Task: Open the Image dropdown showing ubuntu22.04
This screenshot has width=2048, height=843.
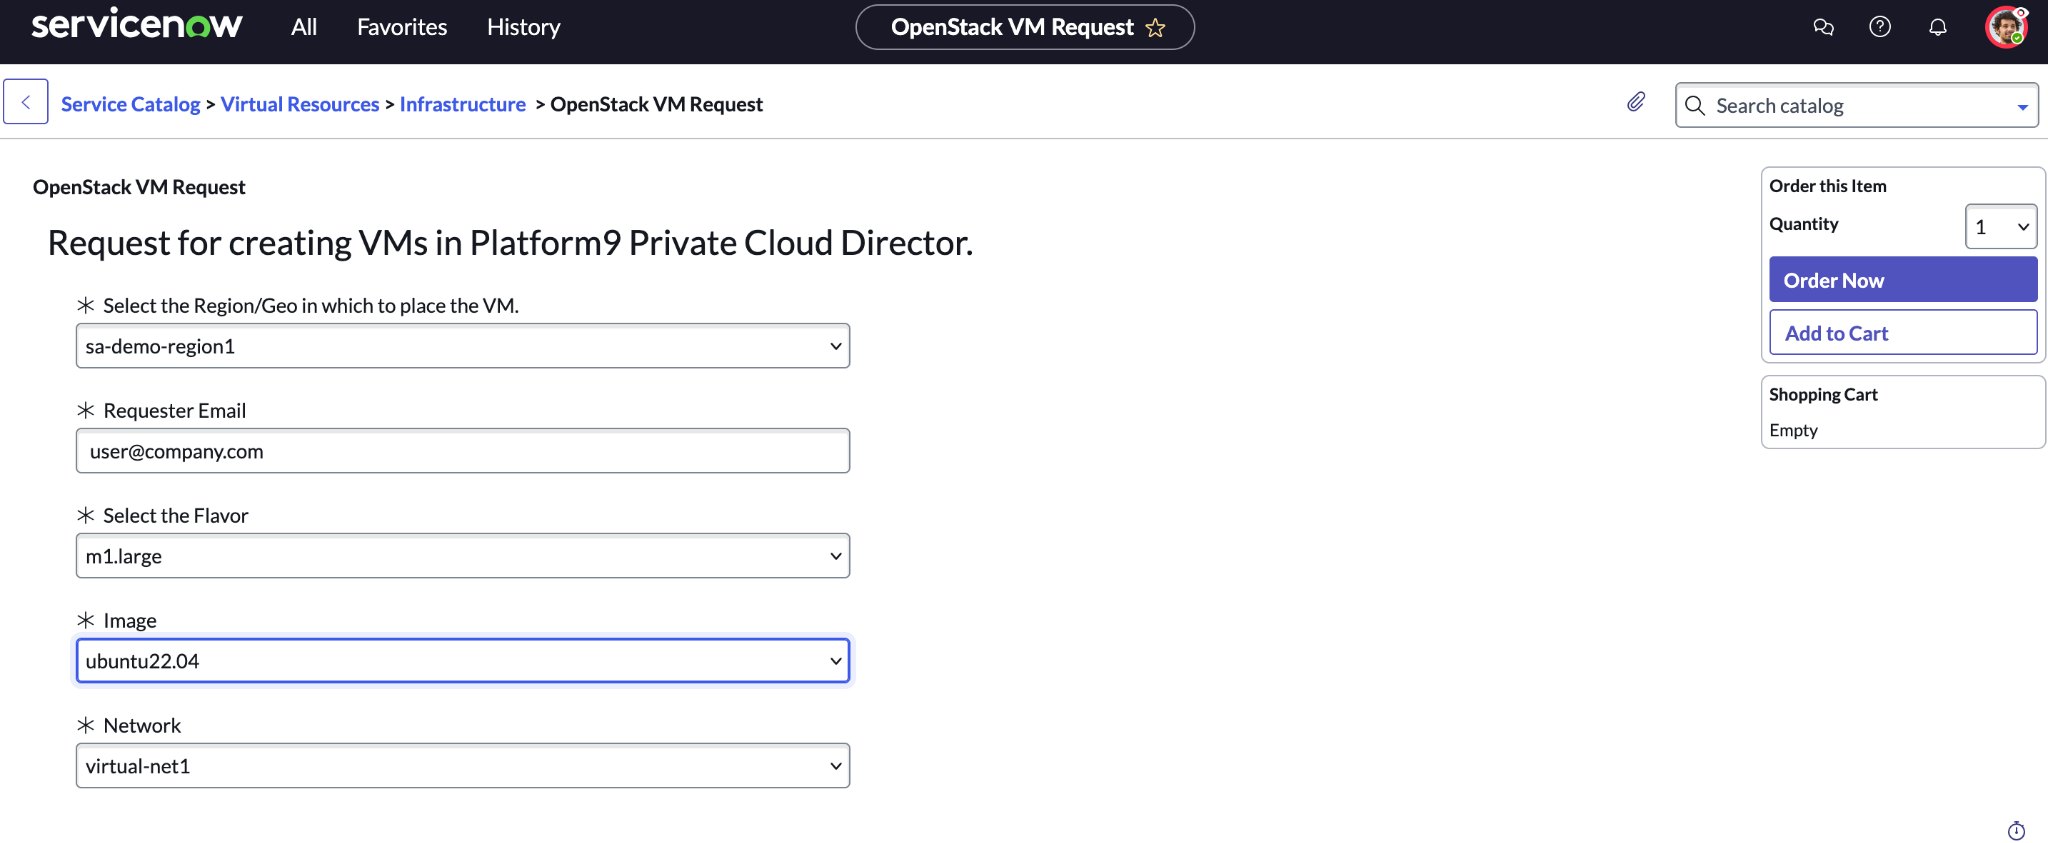Action: 463,661
